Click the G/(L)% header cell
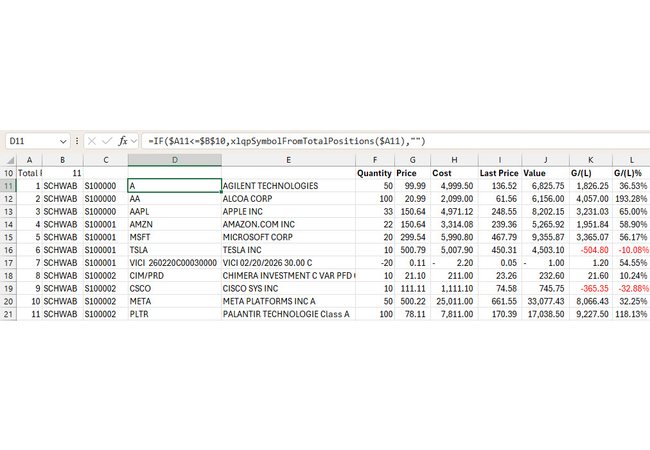Viewport: 650px width, 450px height. [x=631, y=173]
